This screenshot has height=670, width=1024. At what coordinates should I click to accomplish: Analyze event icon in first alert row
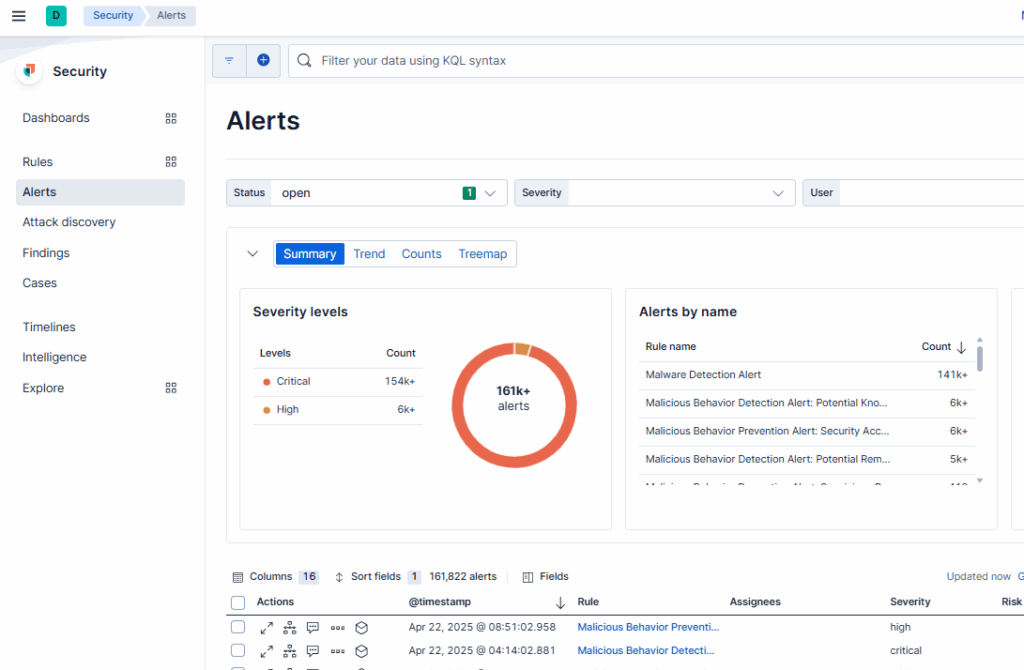289,628
